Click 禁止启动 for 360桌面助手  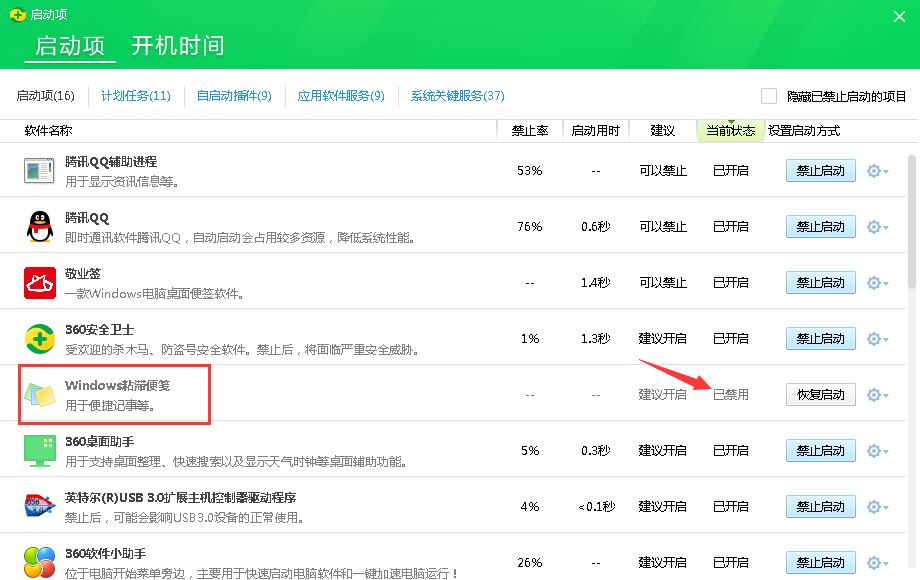(820, 450)
